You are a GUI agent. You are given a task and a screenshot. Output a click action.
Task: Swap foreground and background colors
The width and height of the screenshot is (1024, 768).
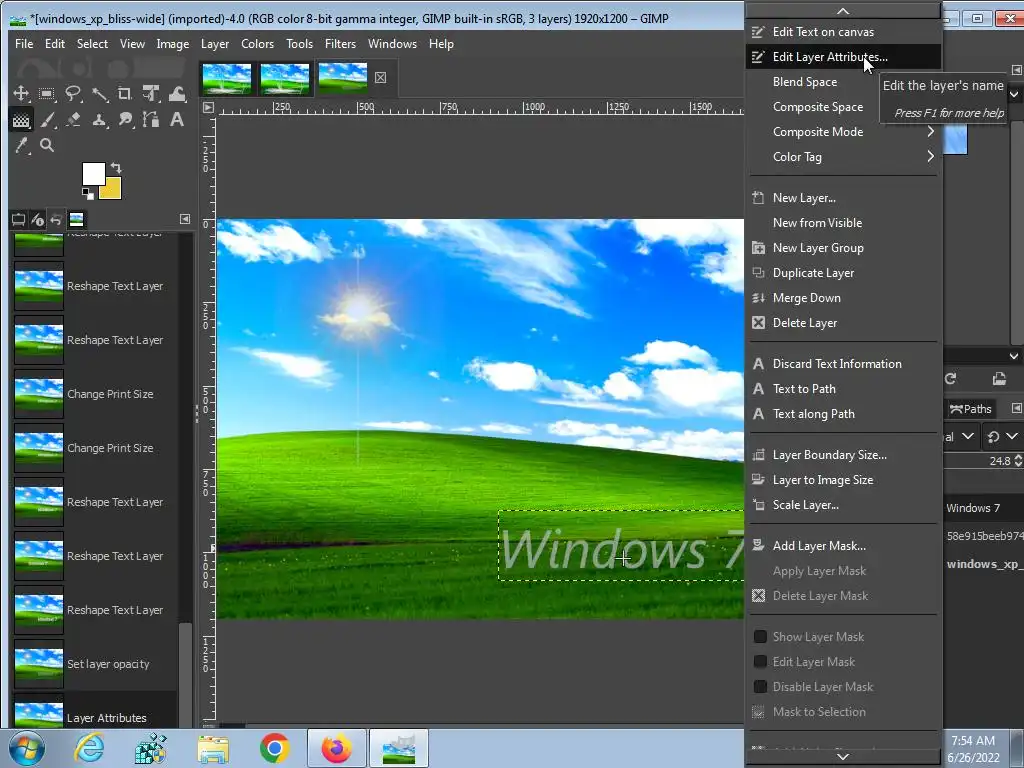pos(116,167)
